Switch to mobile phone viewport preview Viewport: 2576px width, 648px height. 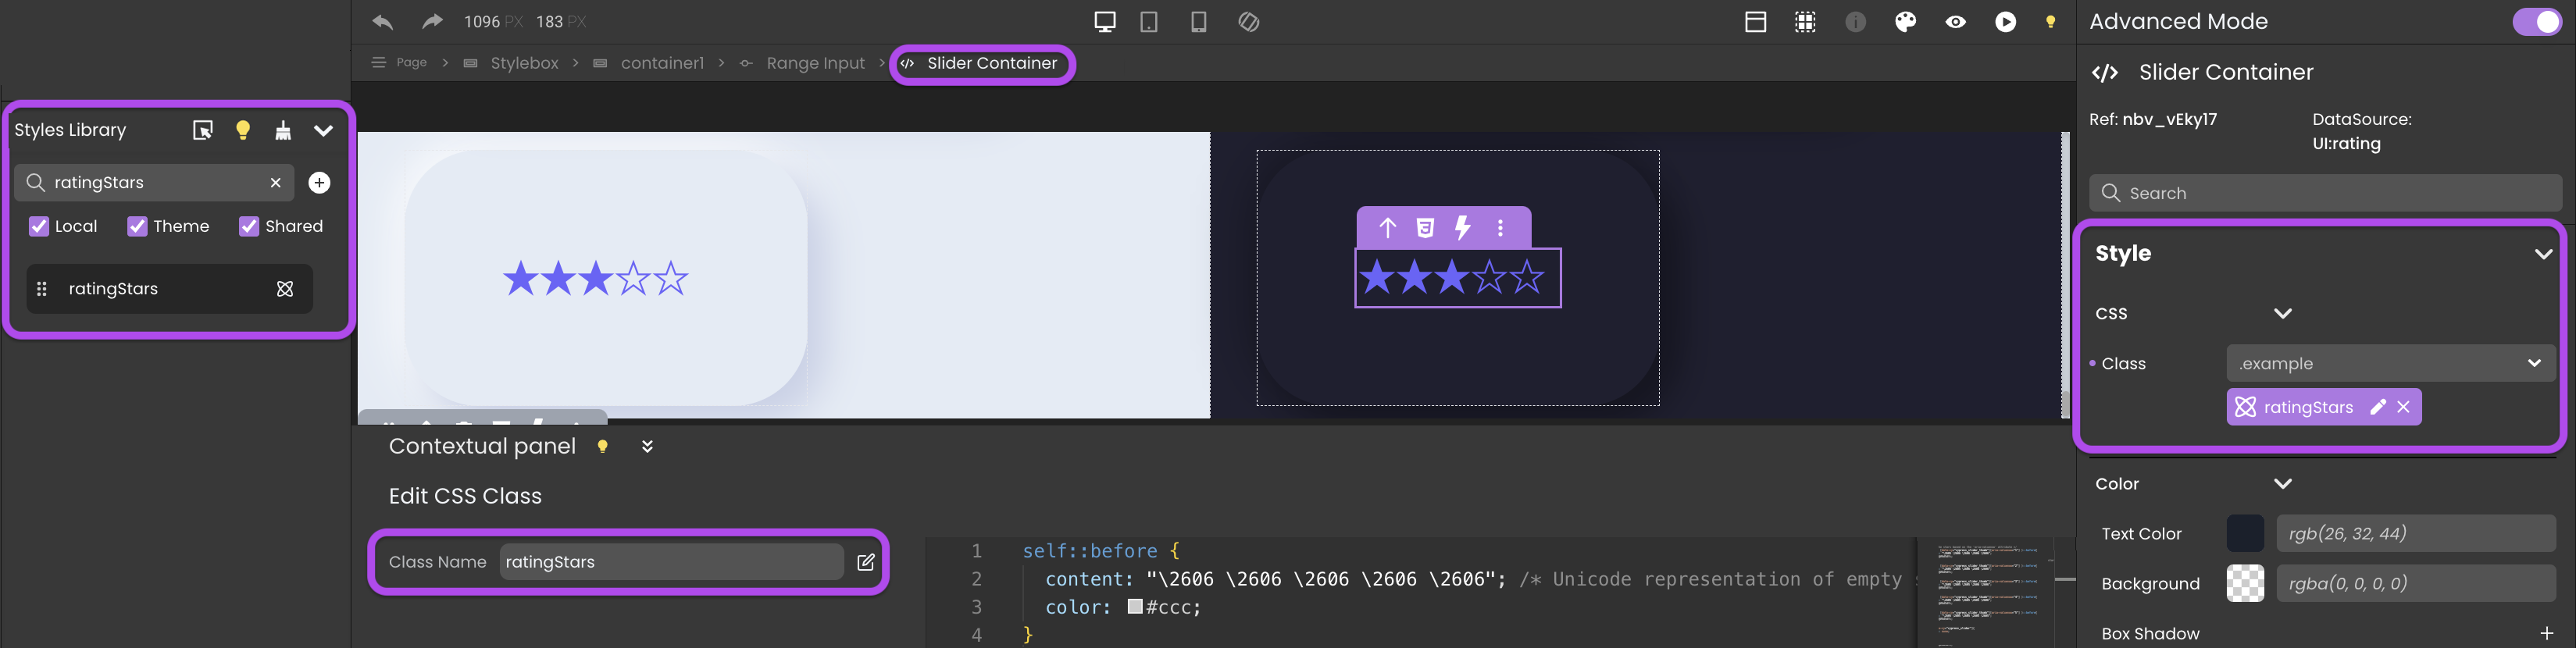coord(1198,22)
